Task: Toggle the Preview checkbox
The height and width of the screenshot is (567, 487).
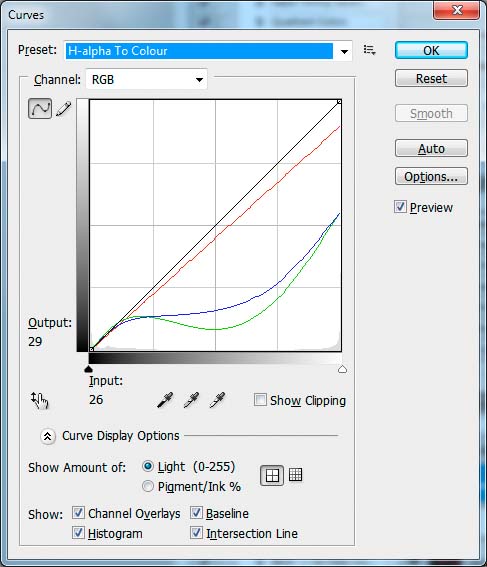Action: (x=400, y=207)
